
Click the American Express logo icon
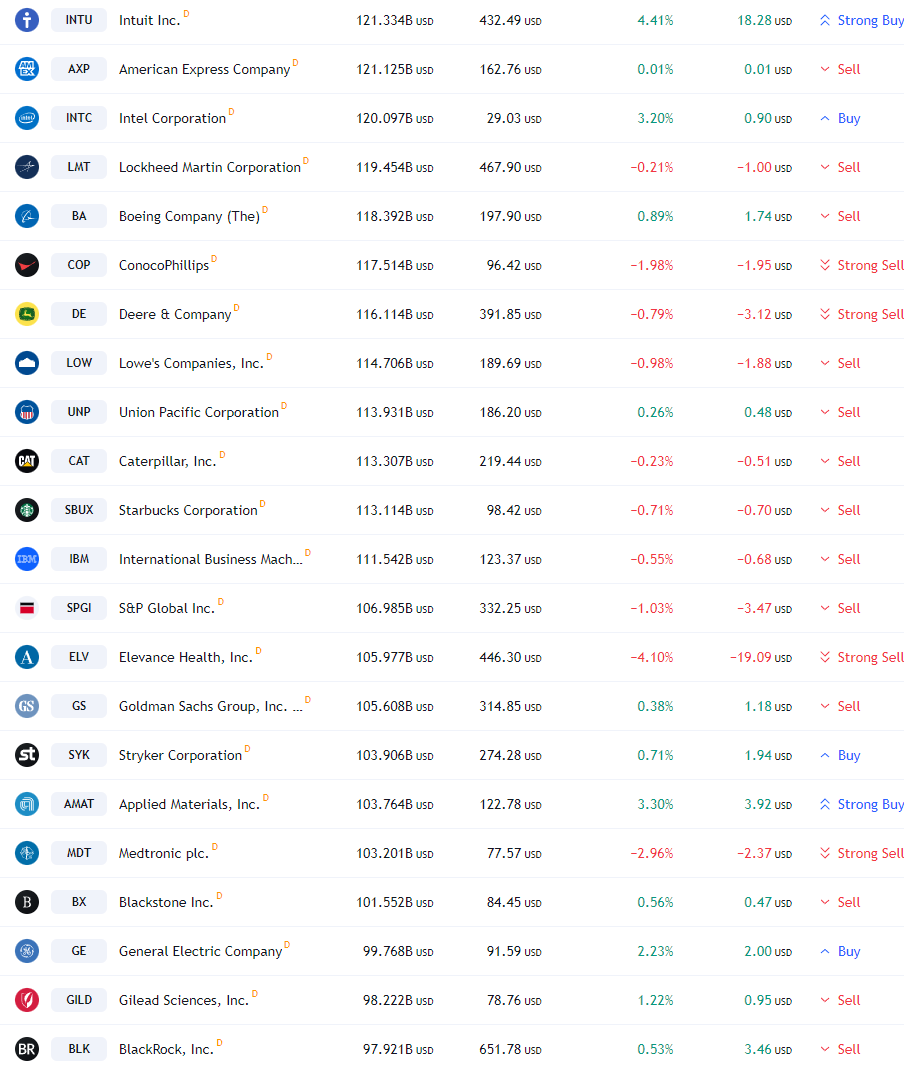[x=27, y=69]
